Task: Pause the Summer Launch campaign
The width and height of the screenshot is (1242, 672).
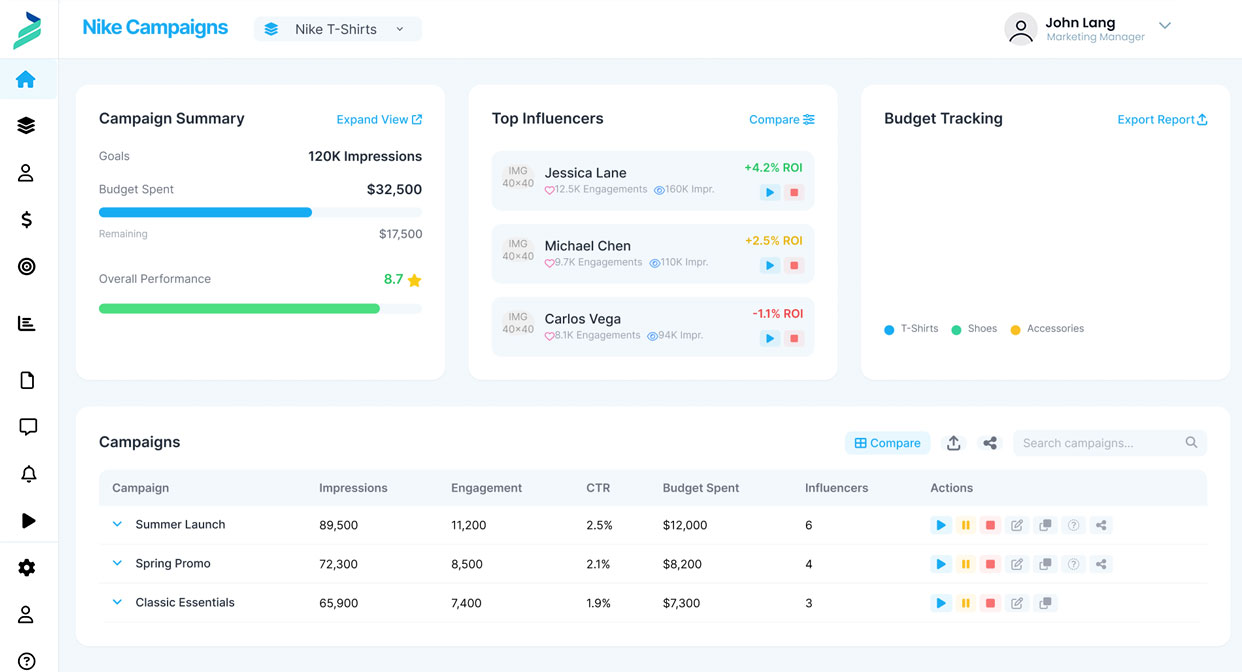Action: [966, 525]
